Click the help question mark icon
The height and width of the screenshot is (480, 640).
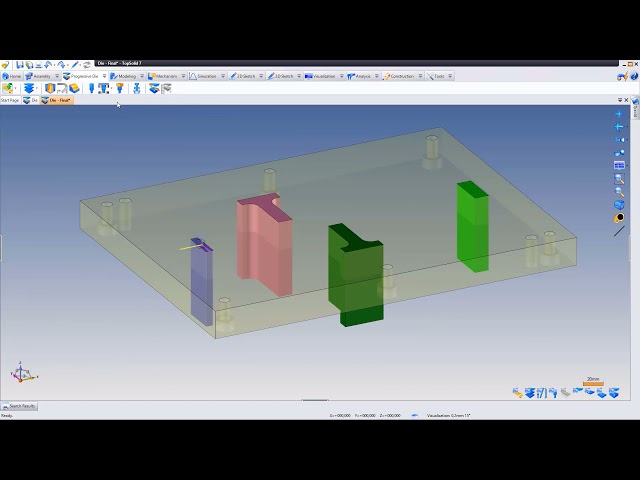632,76
